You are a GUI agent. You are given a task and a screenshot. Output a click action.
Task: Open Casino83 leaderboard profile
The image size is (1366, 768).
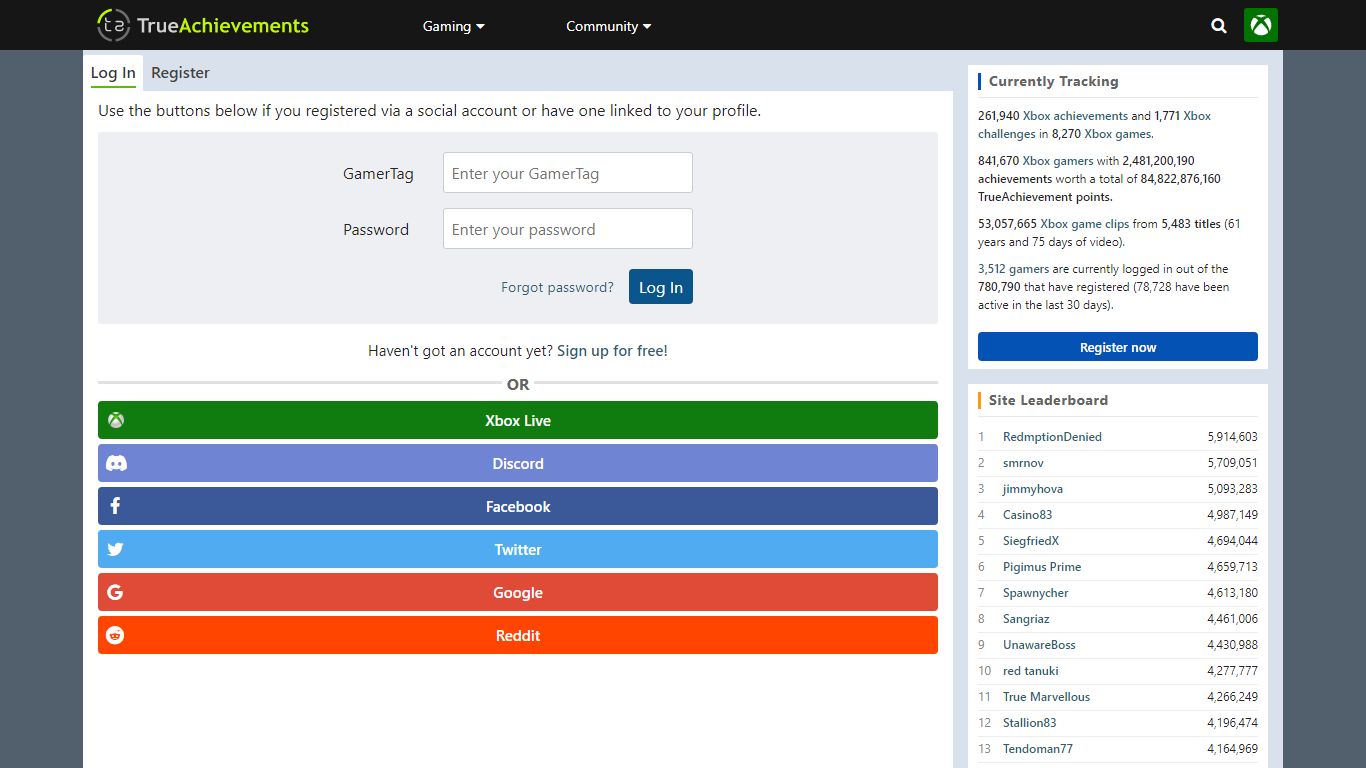pos(1027,515)
